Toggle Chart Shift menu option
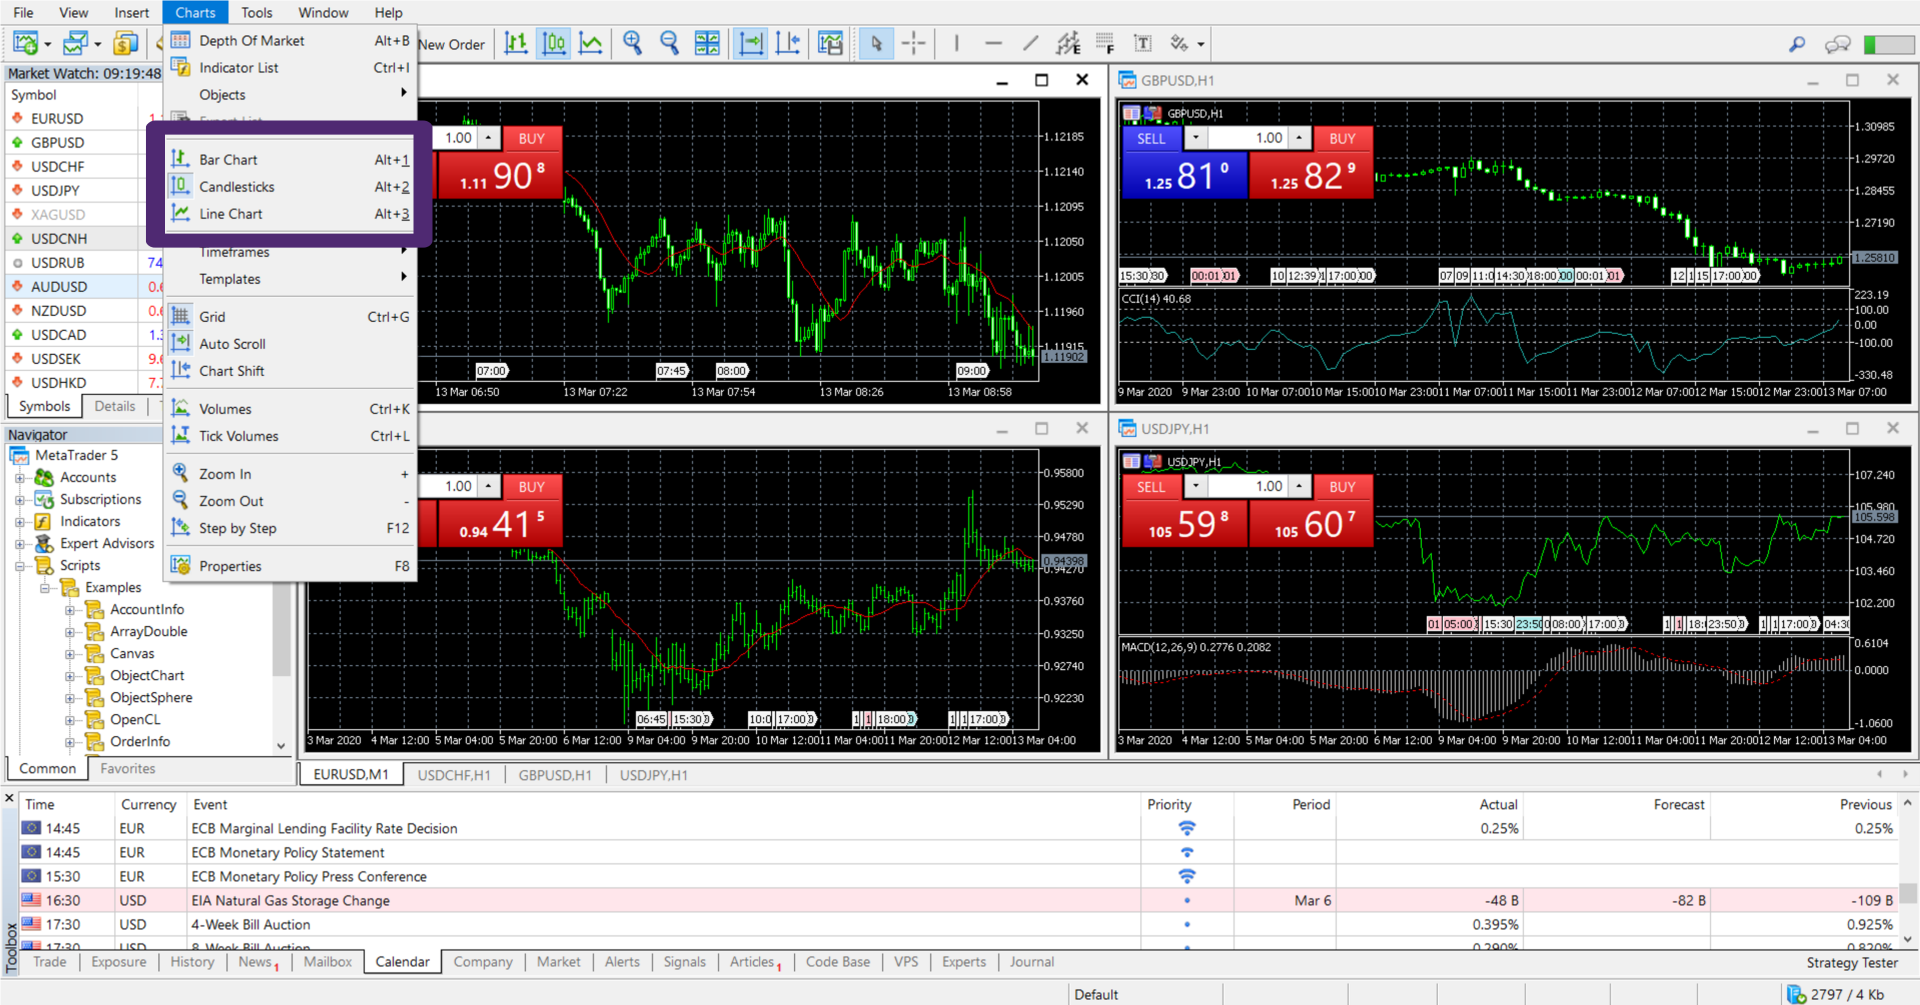 pos(231,371)
